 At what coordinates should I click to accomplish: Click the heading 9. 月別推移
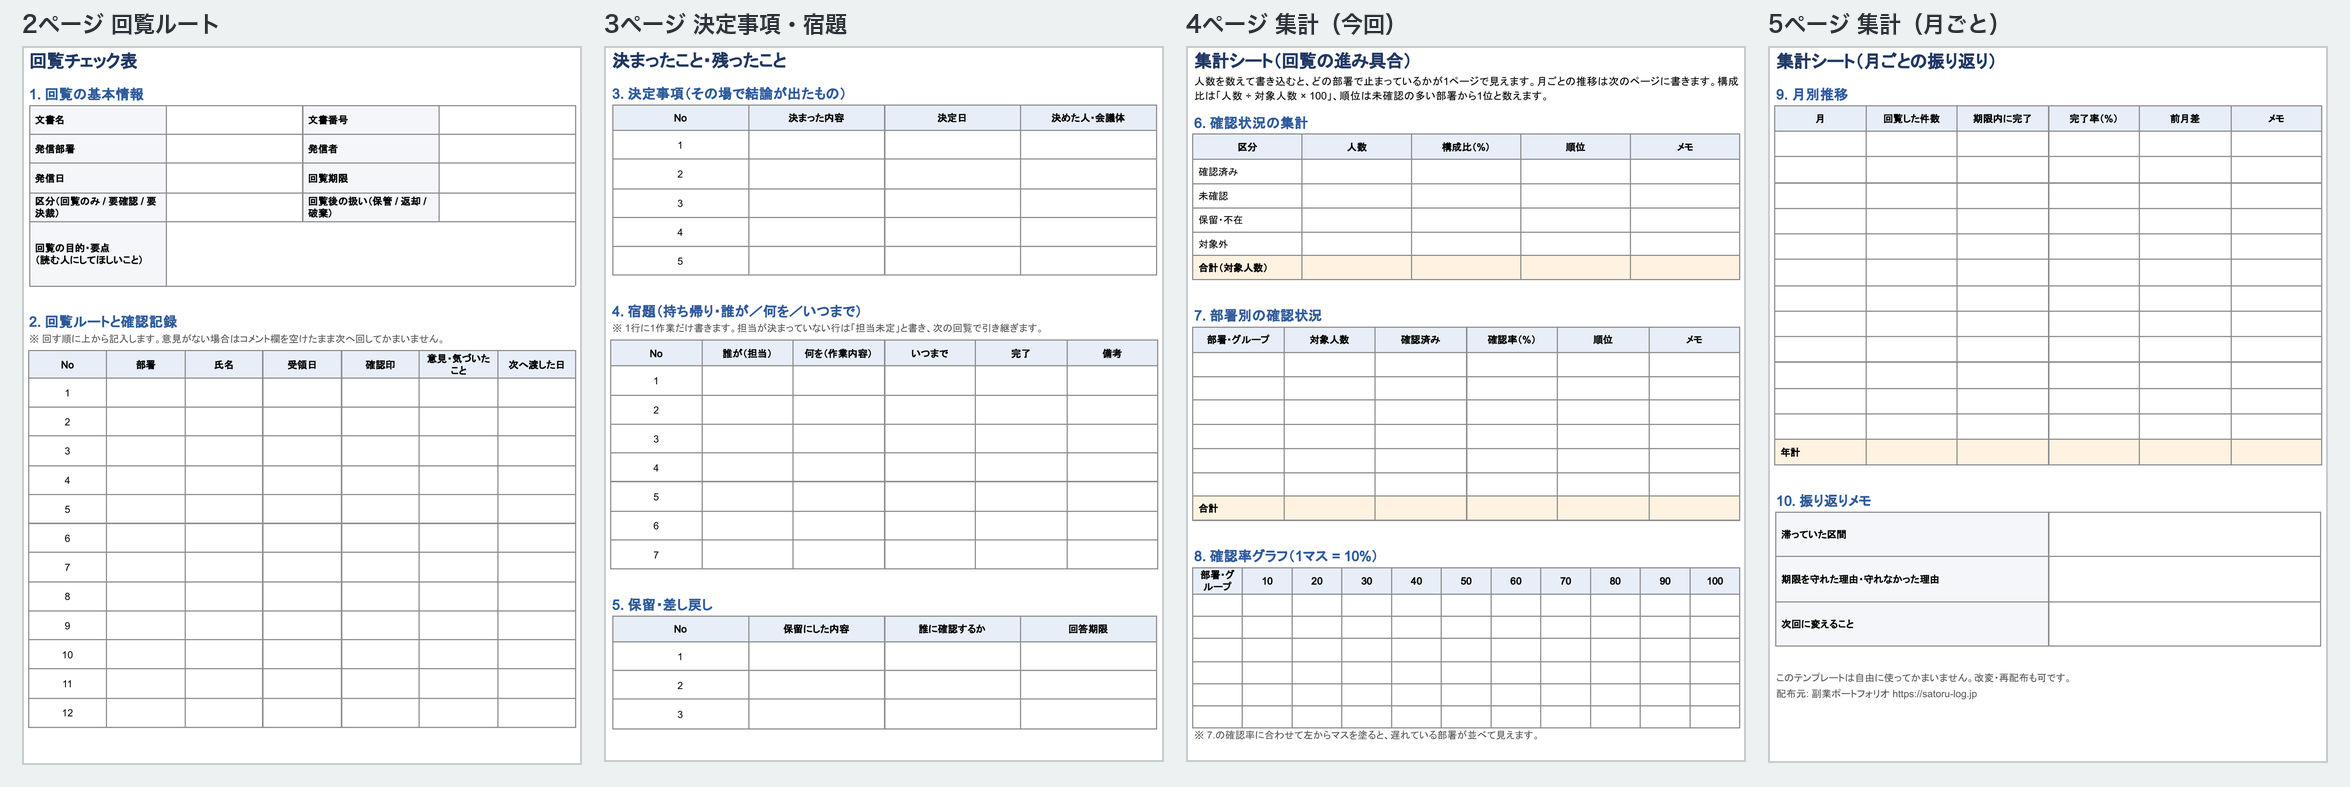(x=1811, y=95)
